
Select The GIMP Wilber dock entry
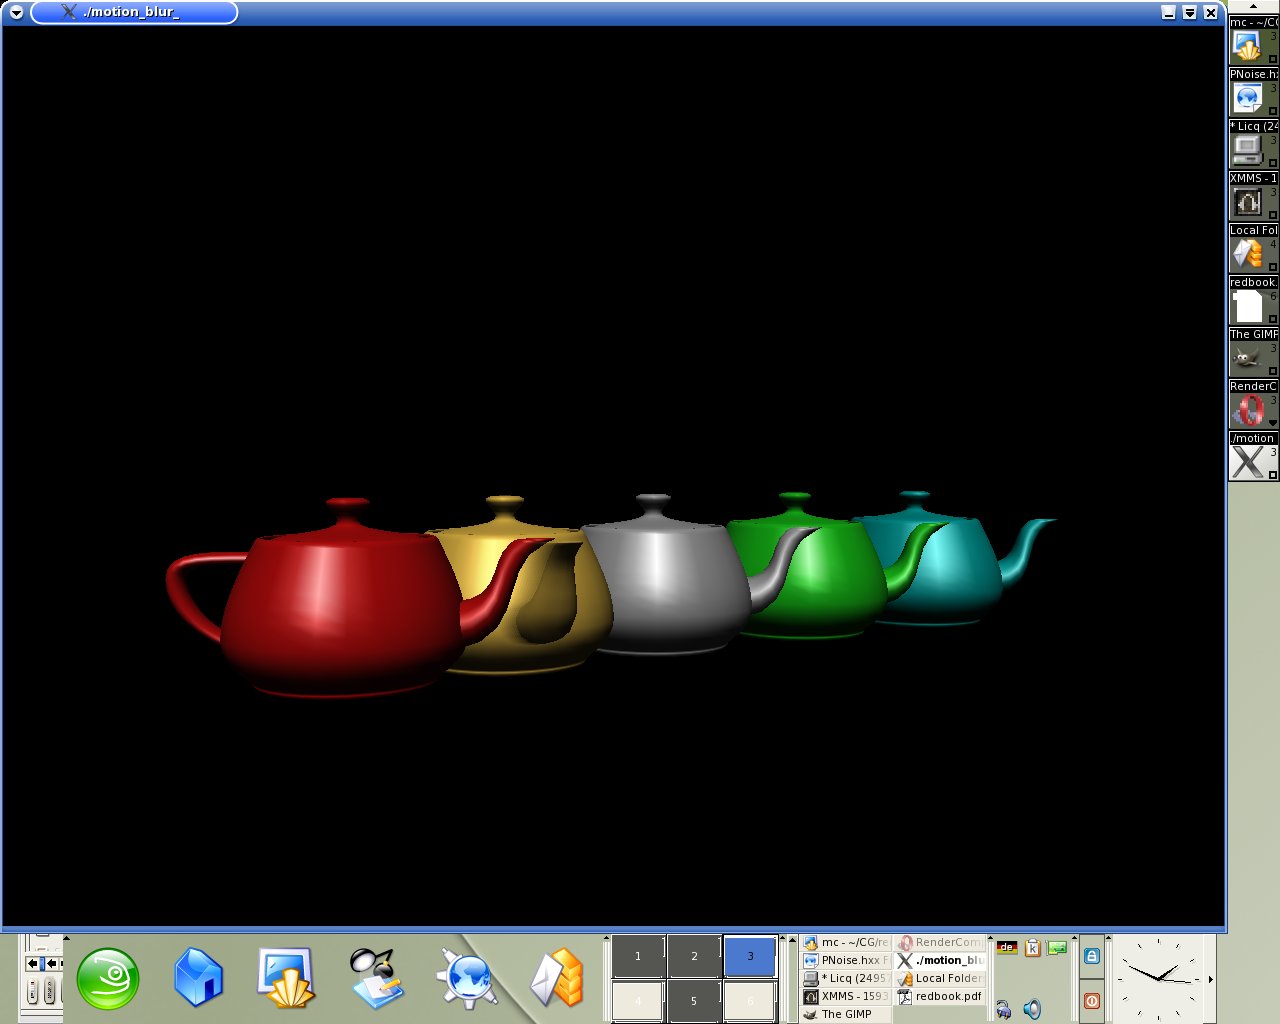pos(1253,352)
